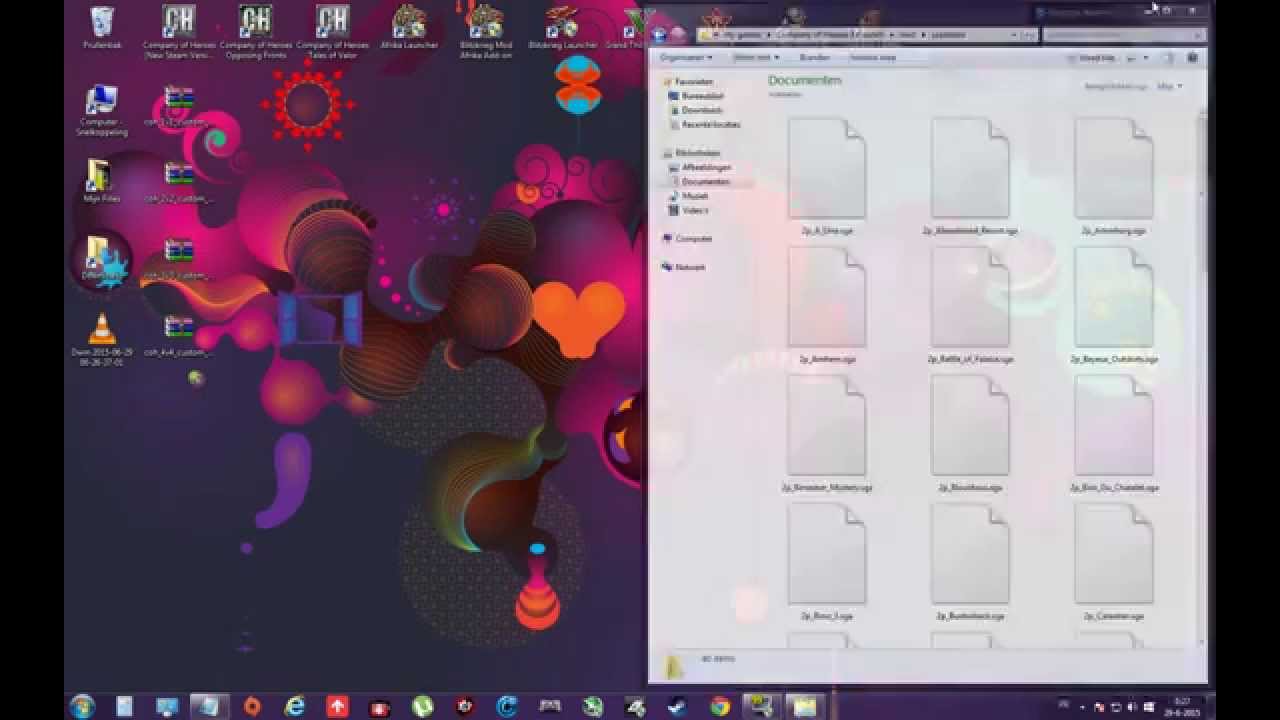Select Muziek in the navigation pane
Viewport: 1280px width, 720px height.
point(694,197)
